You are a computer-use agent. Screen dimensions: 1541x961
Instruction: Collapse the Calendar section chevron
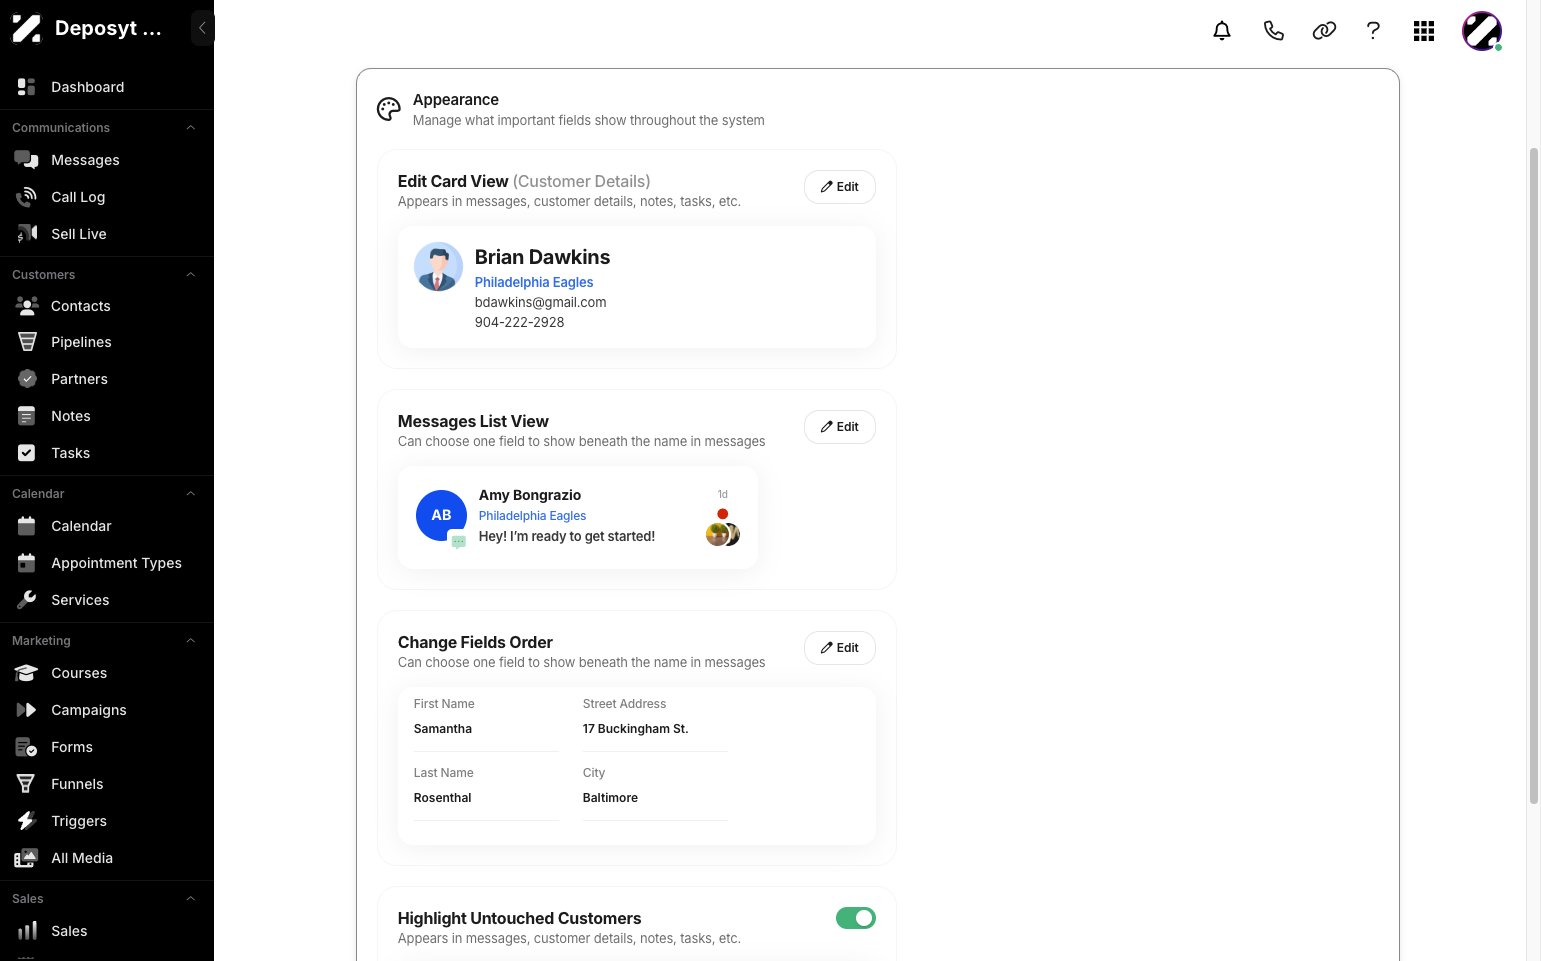pyautogui.click(x=190, y=494)
